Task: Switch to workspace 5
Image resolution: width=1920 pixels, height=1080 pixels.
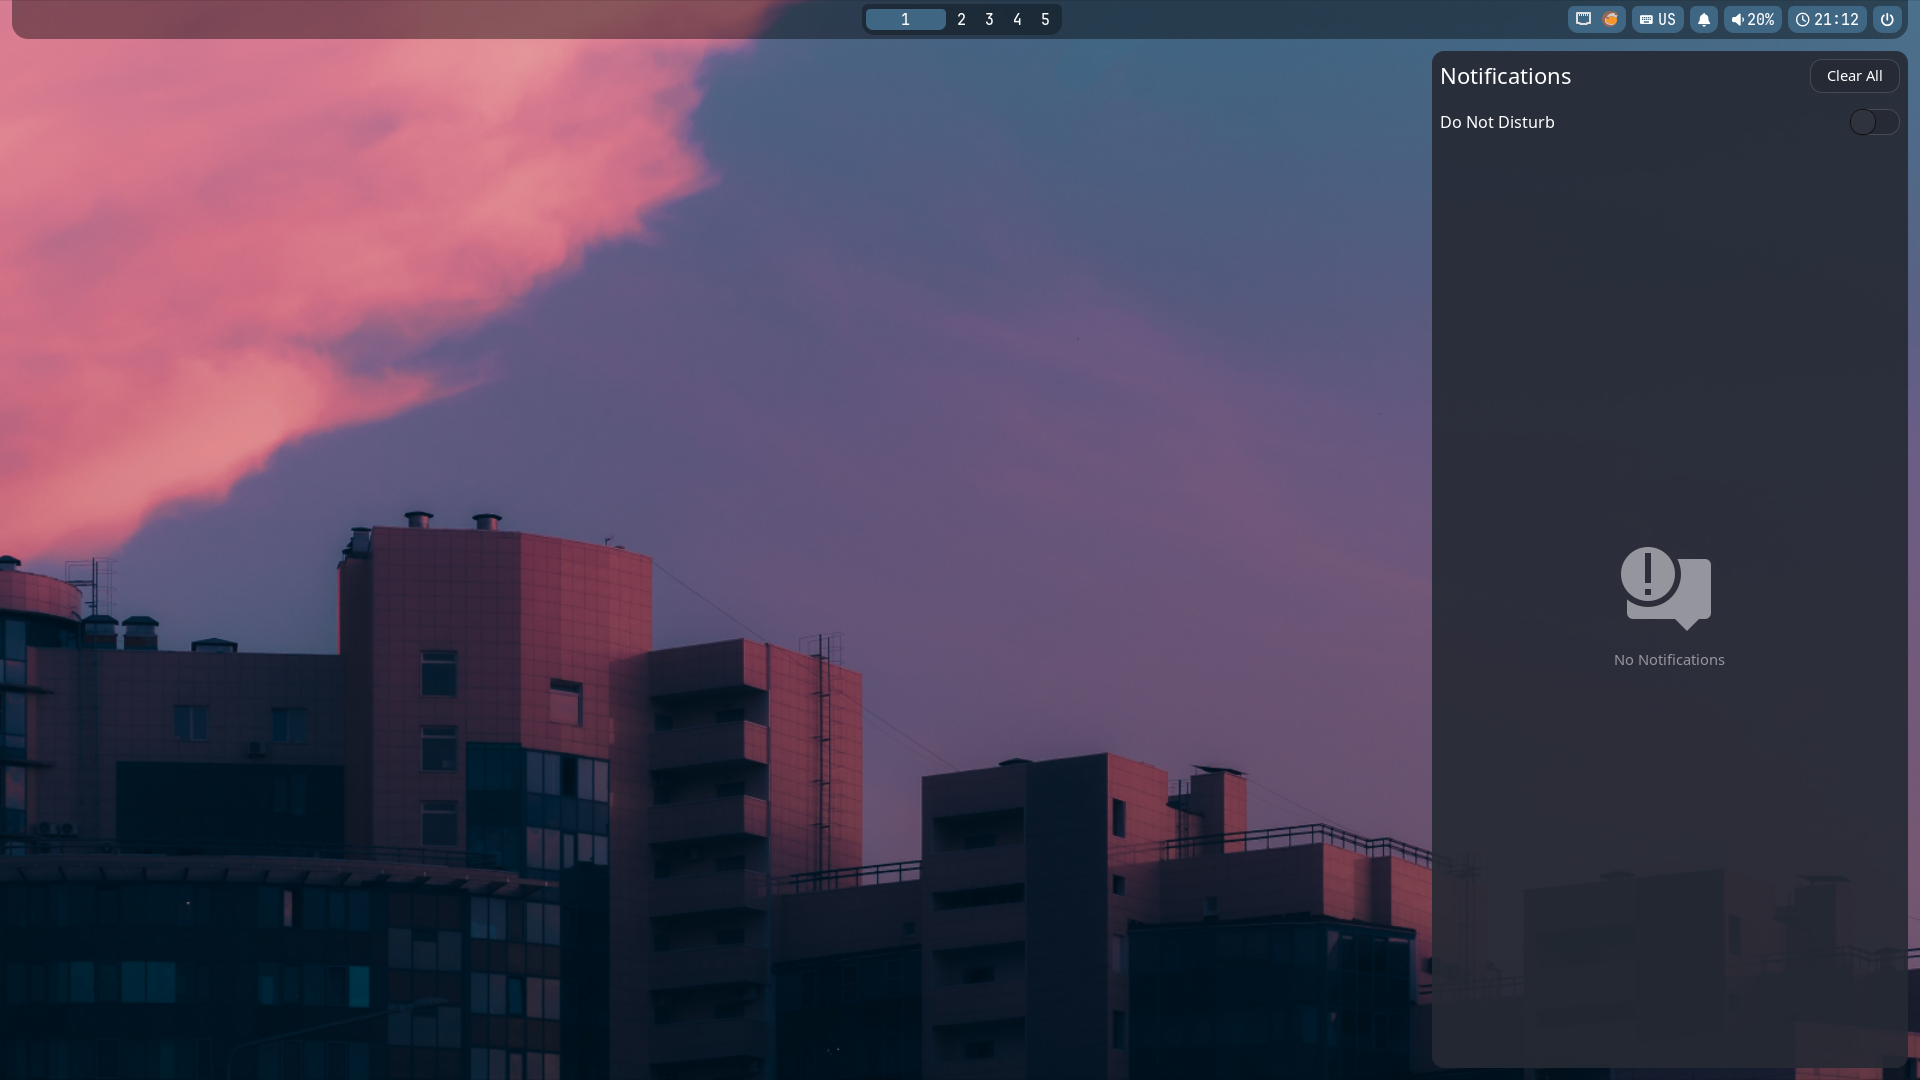Action: [x=1045, y=19]
